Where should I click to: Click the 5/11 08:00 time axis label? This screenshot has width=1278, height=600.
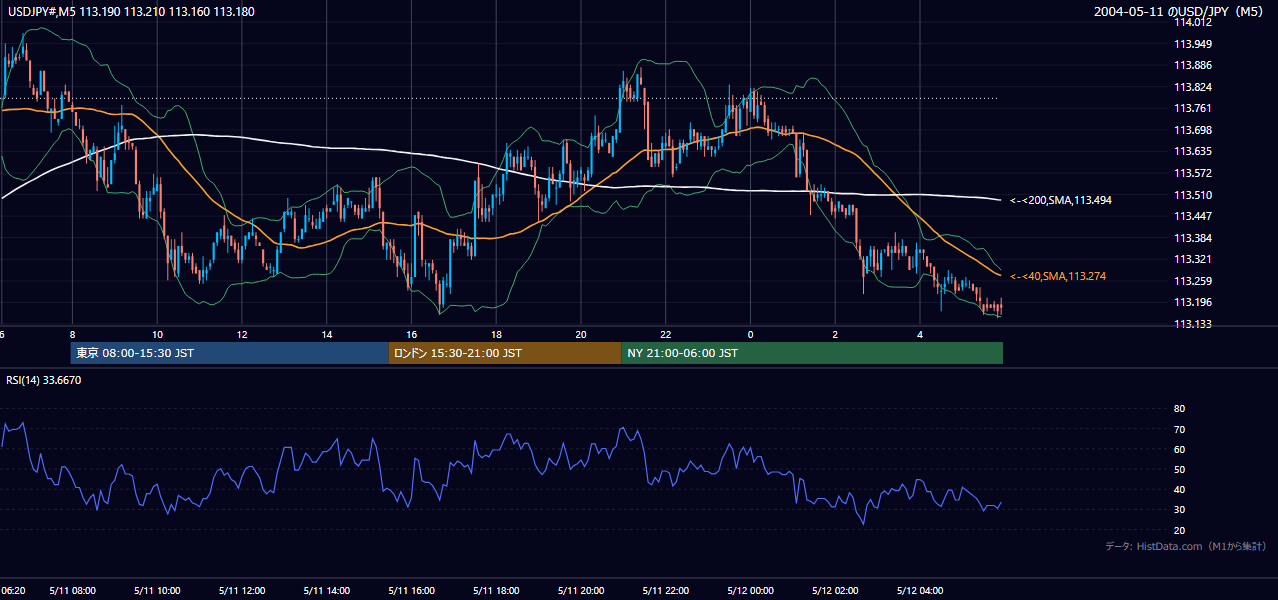click(72, 590)
